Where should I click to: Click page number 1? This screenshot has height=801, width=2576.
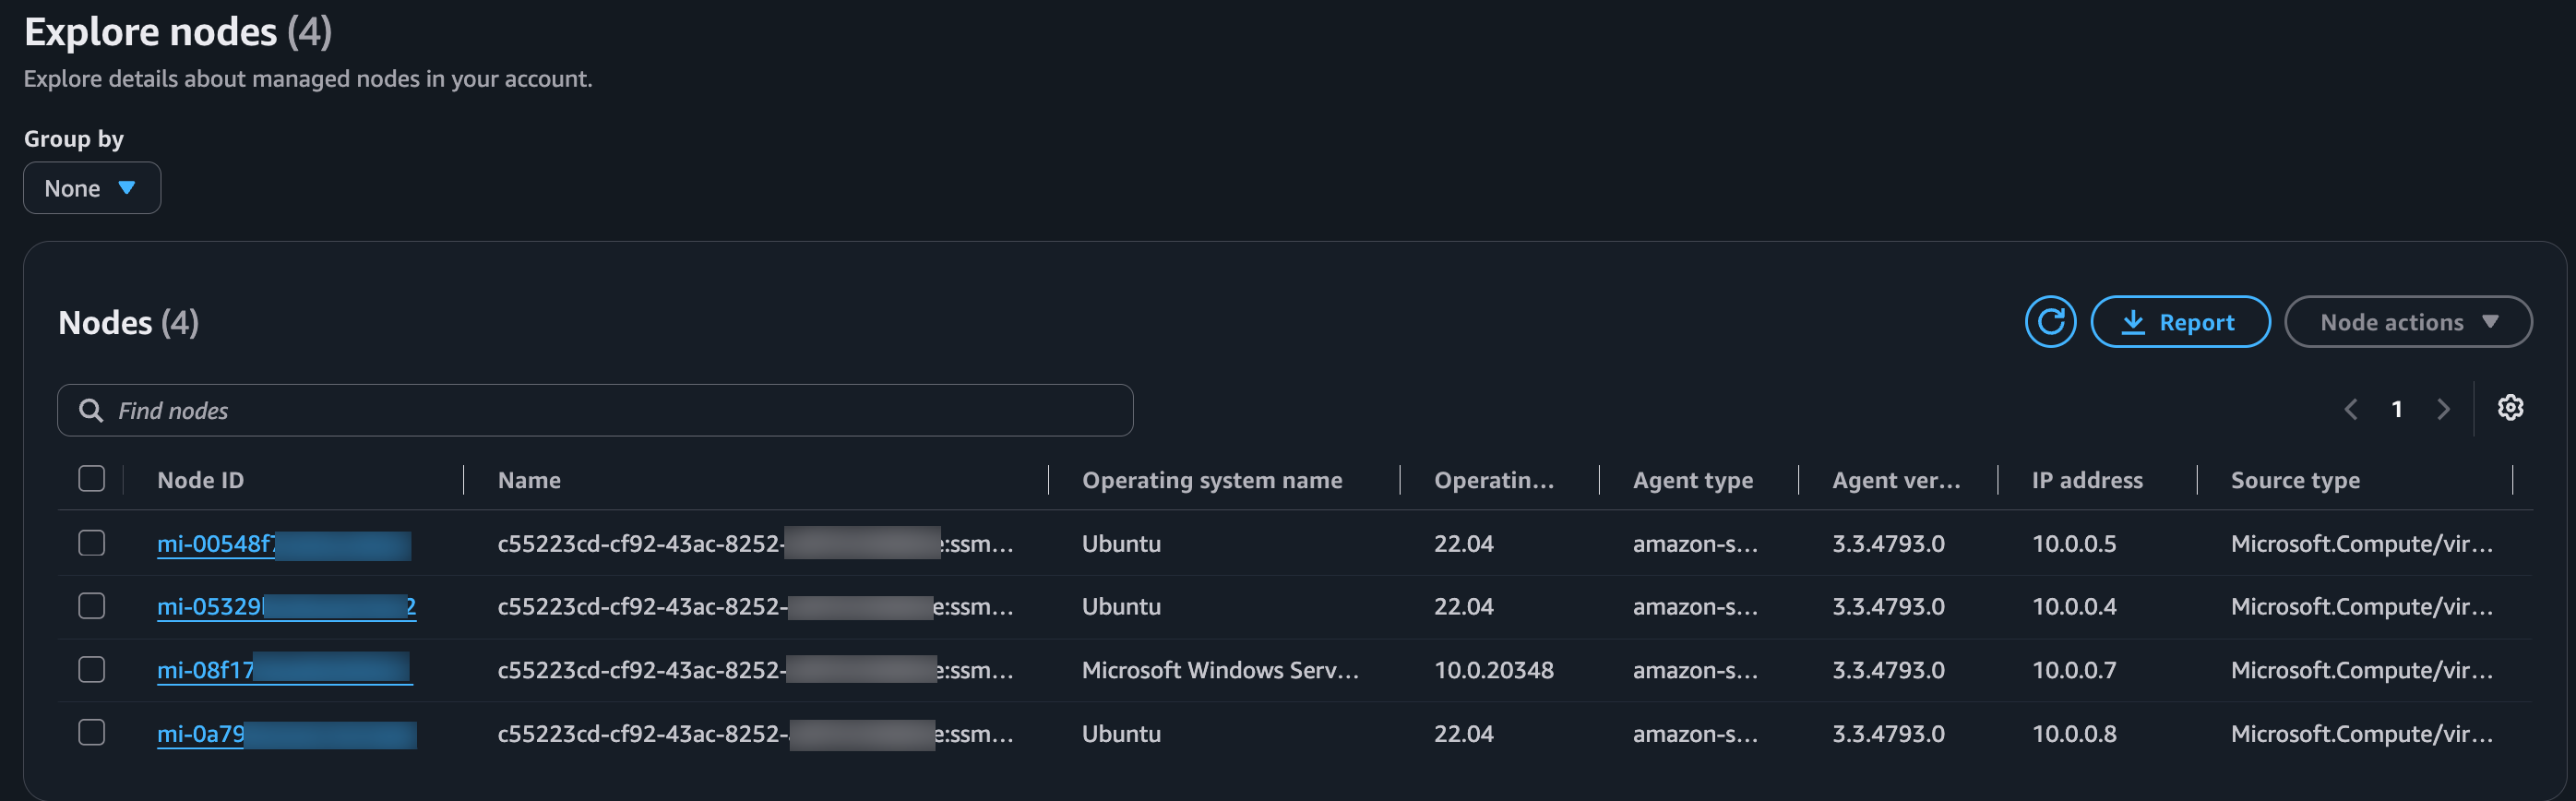(2397, 409)
